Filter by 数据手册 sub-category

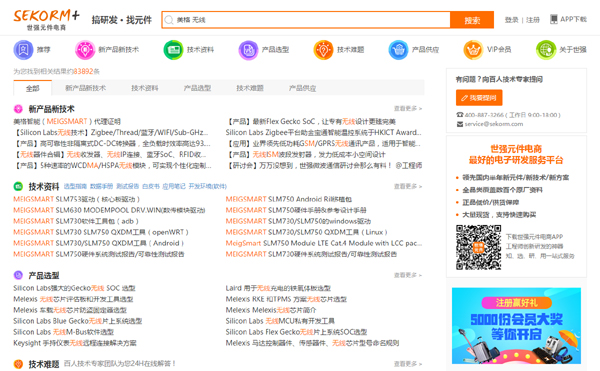(101, 186)
